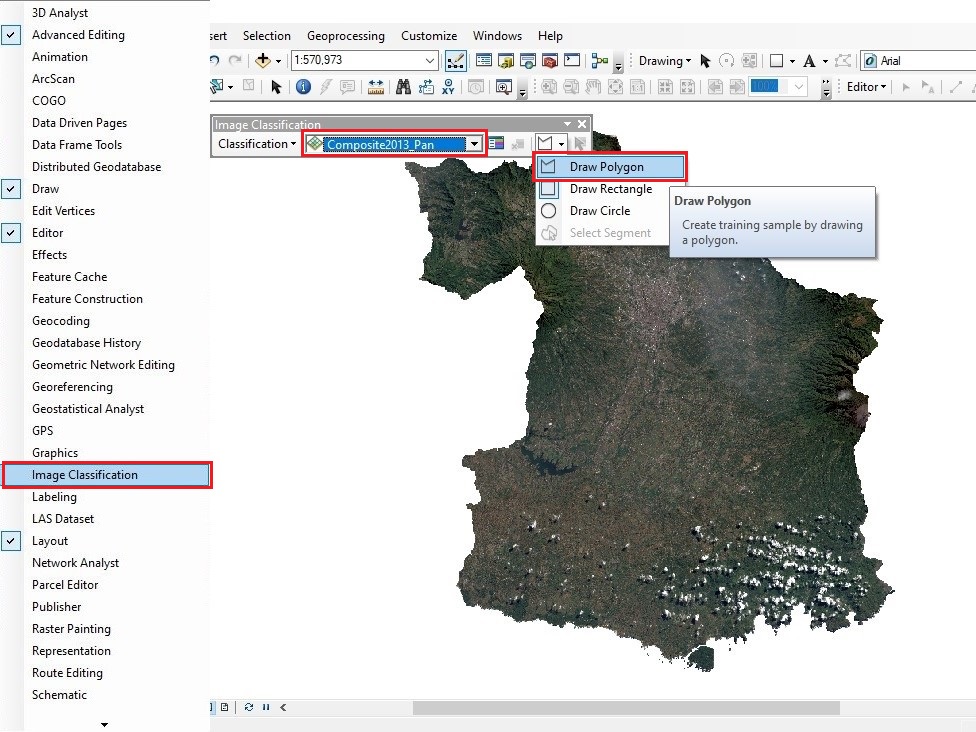Open the Composite2013_Pan layer dropdown
The width and height of the screenshot is (976, 732).
(474, 144)
